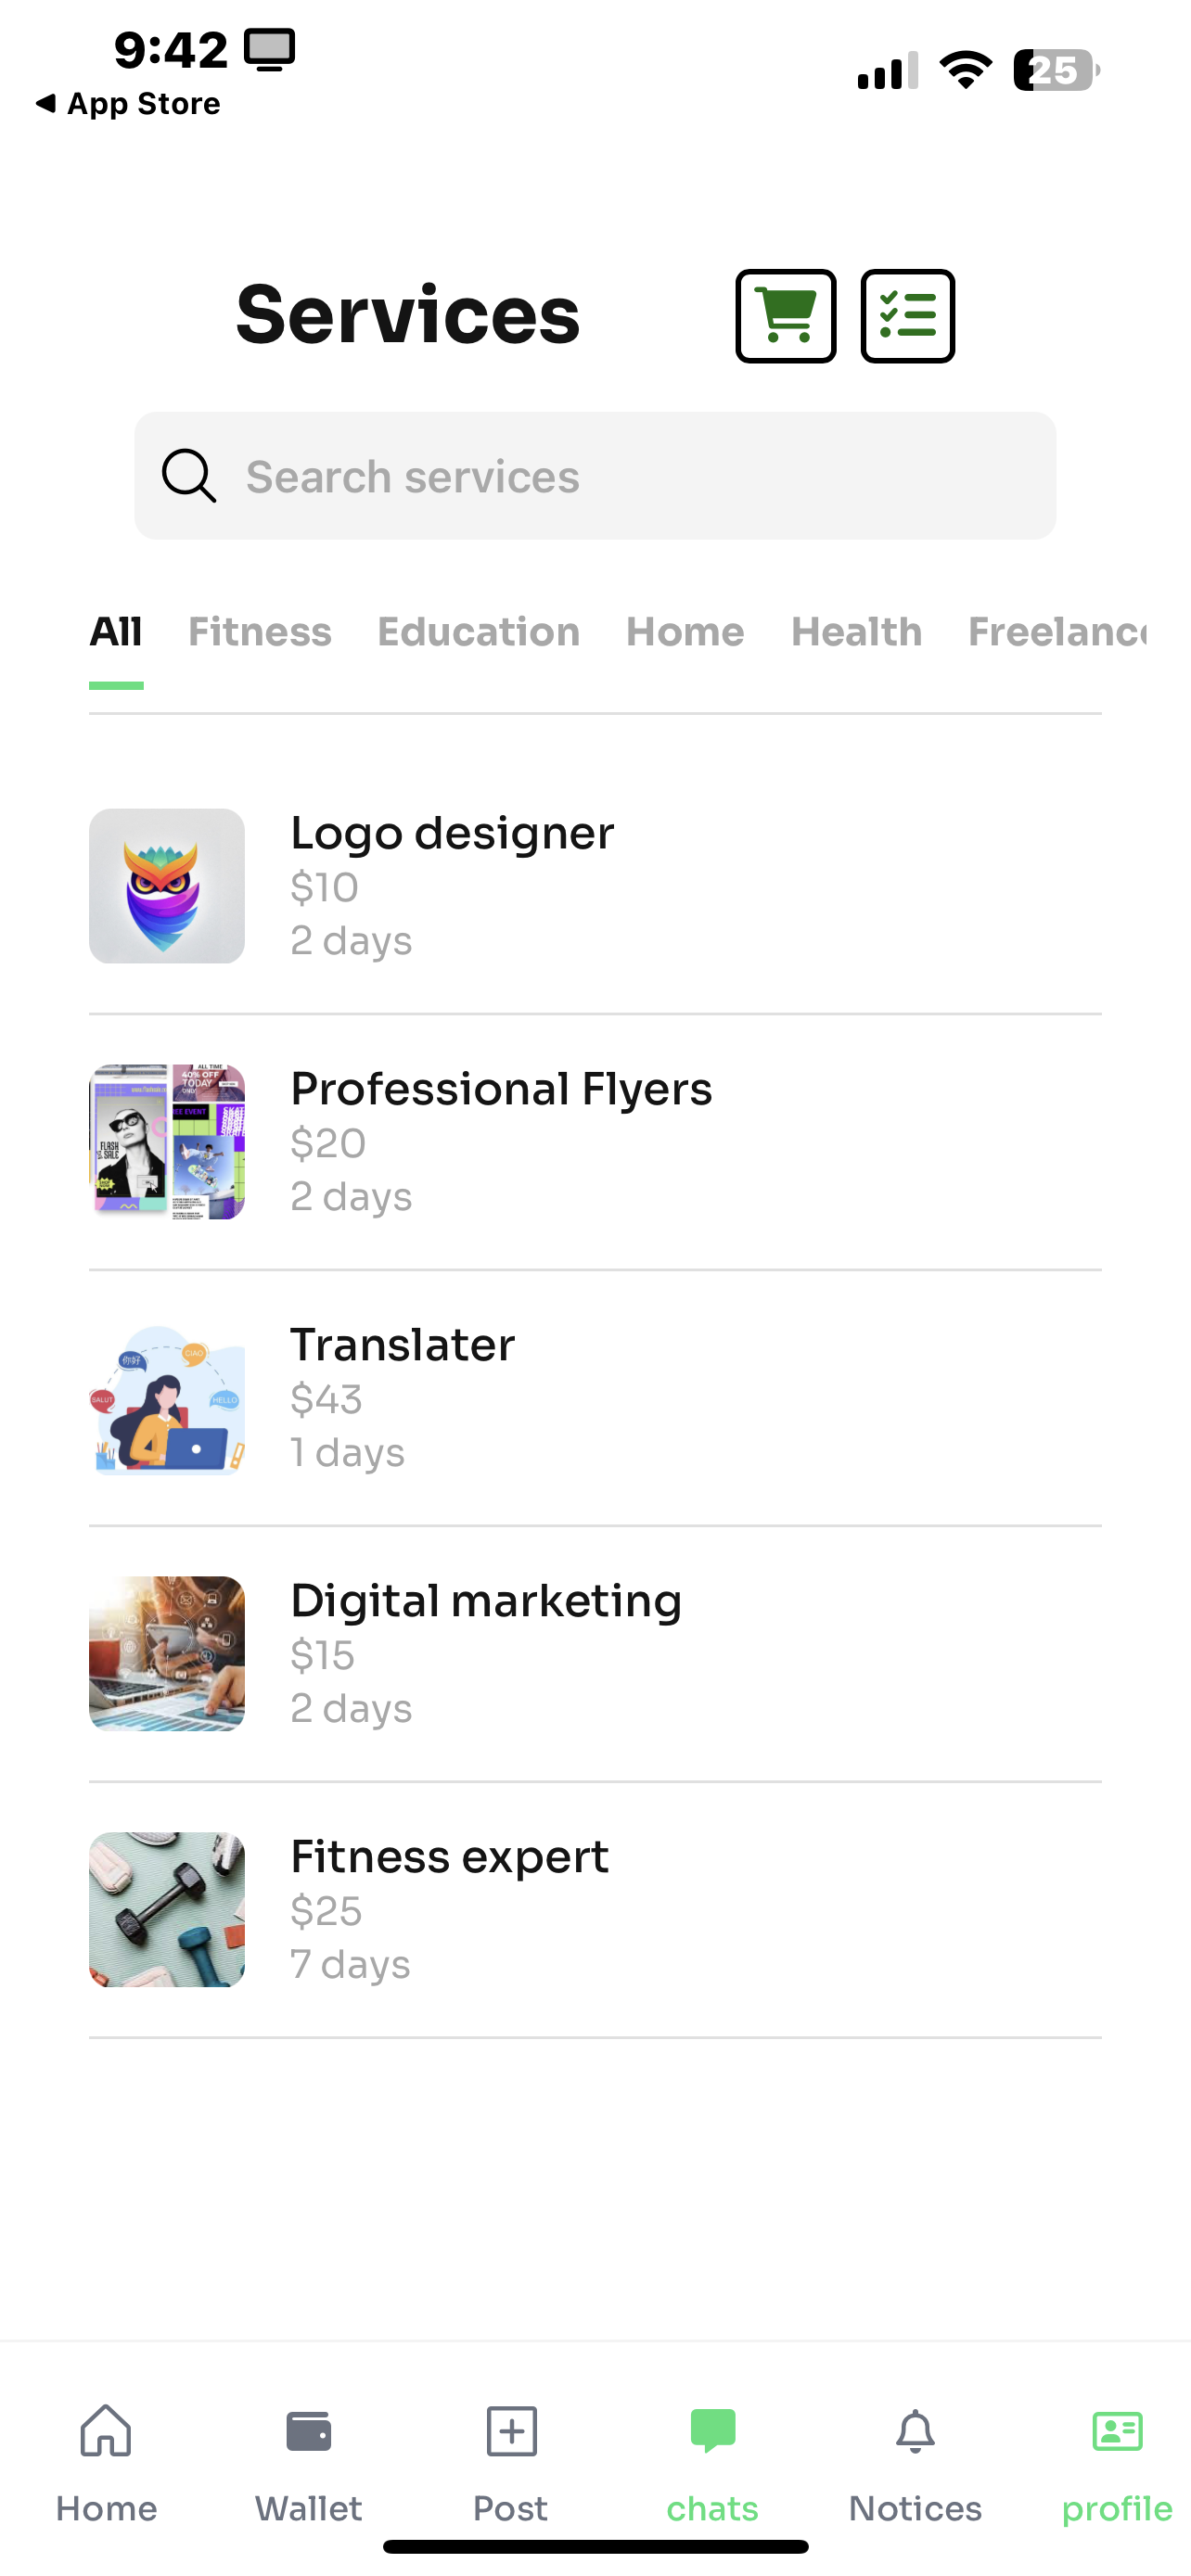Image resolution: width=1191 pixels, height=2576 pixels.
Task: Open the Logo designer owl thumbnail
Action: click(167, 886)
